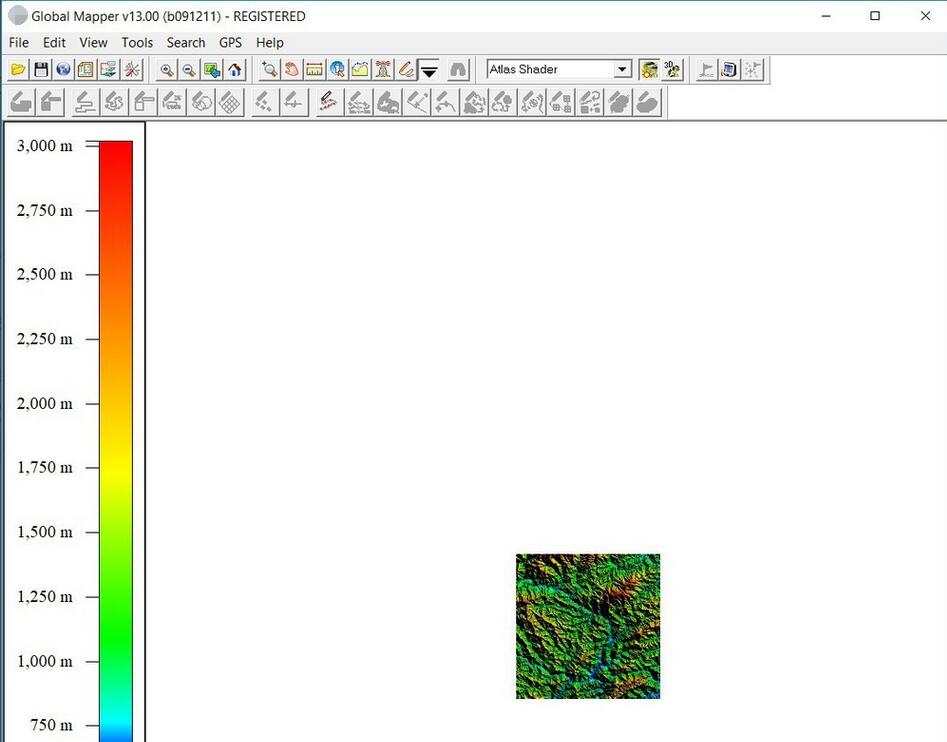The height and width of the screenshot is (742, 947).
Task: Open the Search menu
Action: tap(185, 42)
